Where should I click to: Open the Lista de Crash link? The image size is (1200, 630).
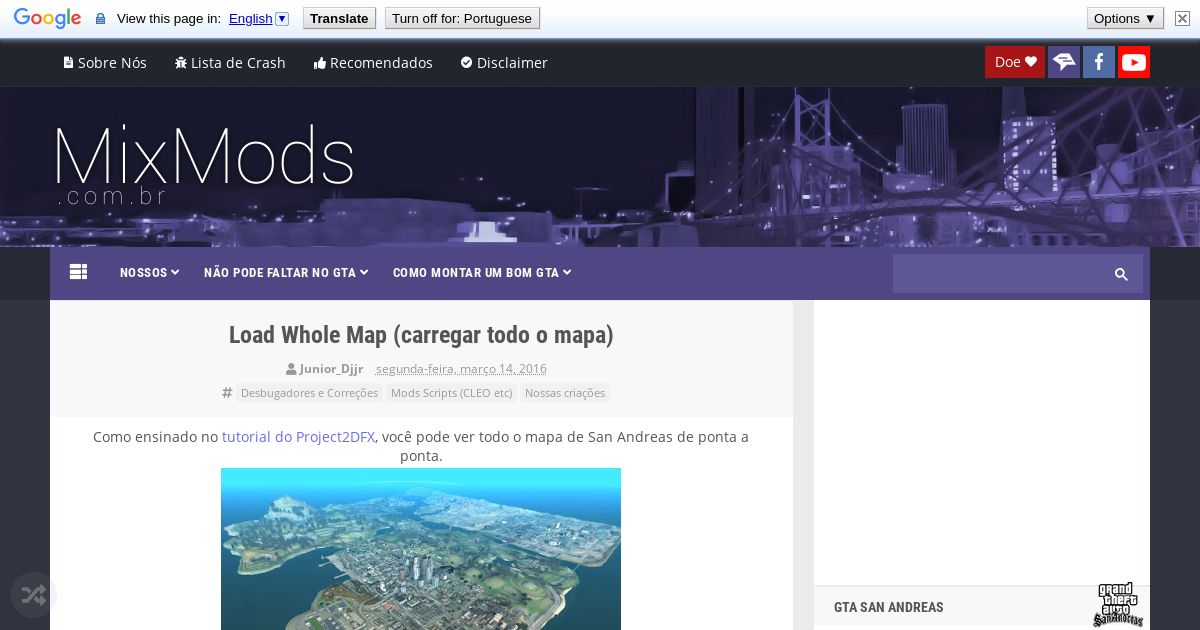coord(230,63)
